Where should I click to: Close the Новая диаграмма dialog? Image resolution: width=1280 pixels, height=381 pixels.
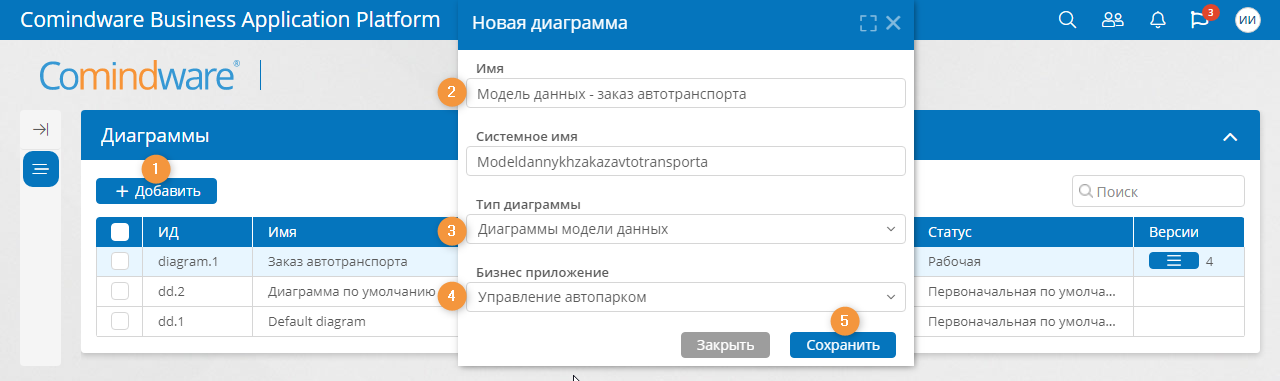[x=893, y=23]
